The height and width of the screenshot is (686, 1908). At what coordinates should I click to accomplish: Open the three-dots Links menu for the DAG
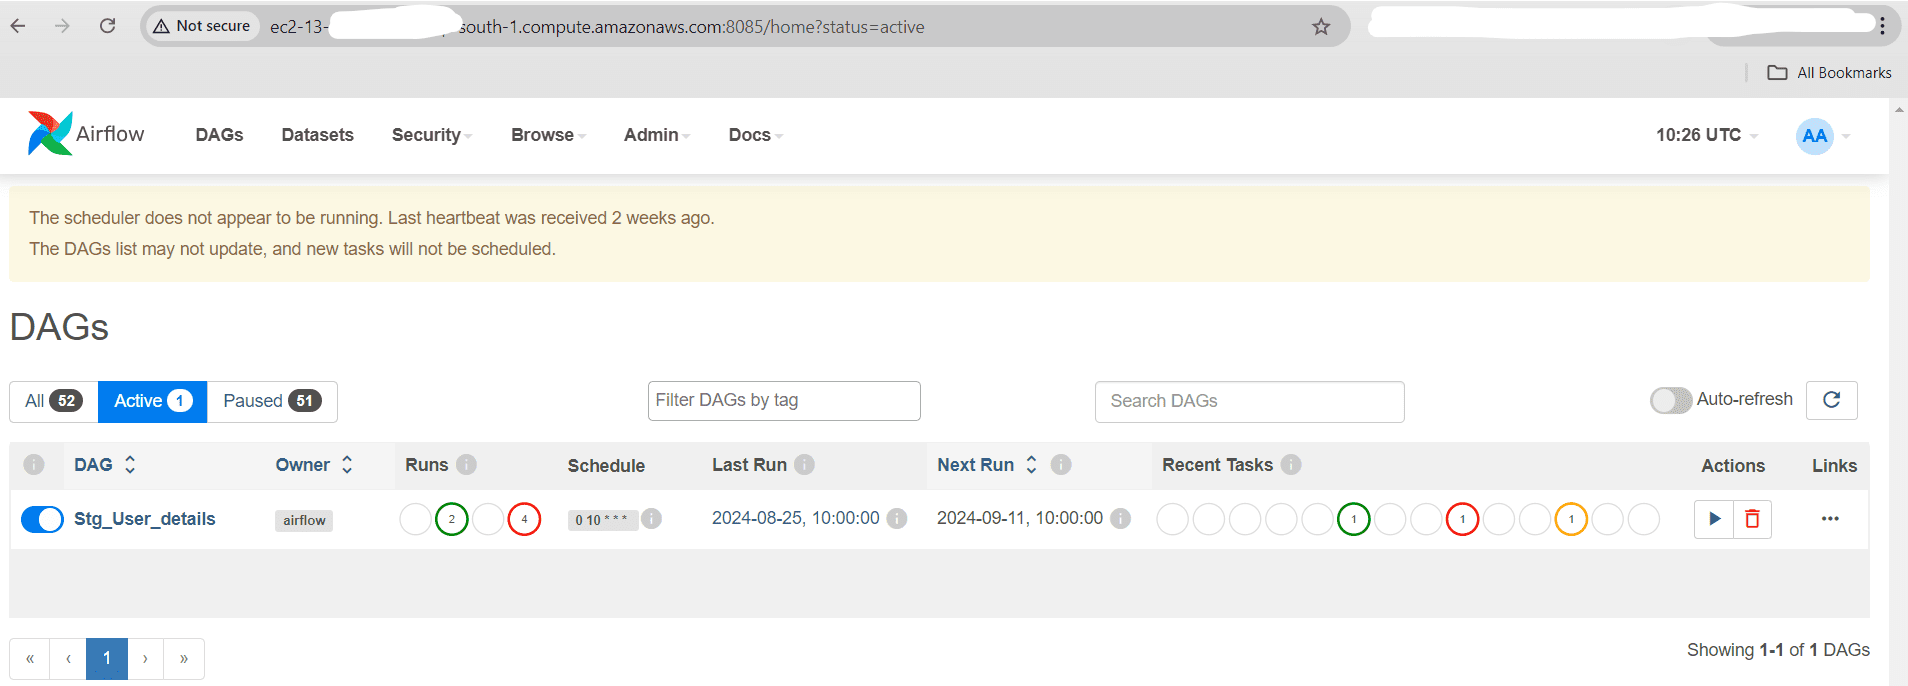(1829, 519)
